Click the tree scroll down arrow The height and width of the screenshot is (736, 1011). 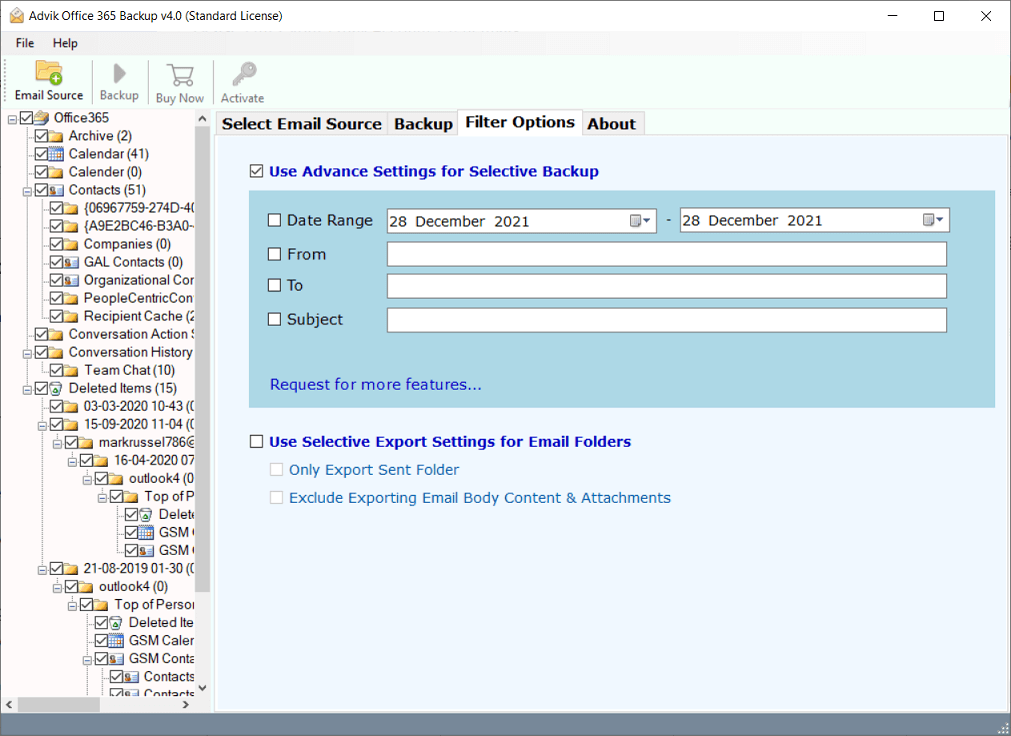(202, 688)
